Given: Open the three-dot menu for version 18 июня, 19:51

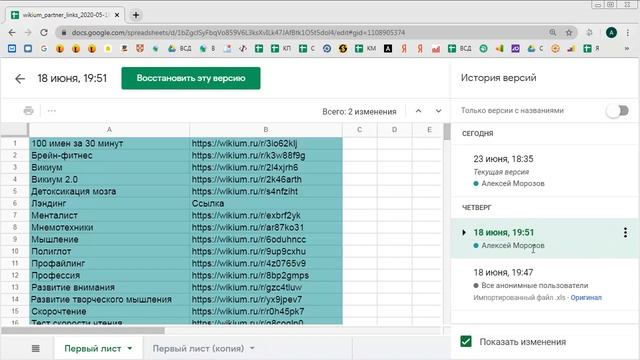Looking at the screenshot, I should (x=625, y=233).
